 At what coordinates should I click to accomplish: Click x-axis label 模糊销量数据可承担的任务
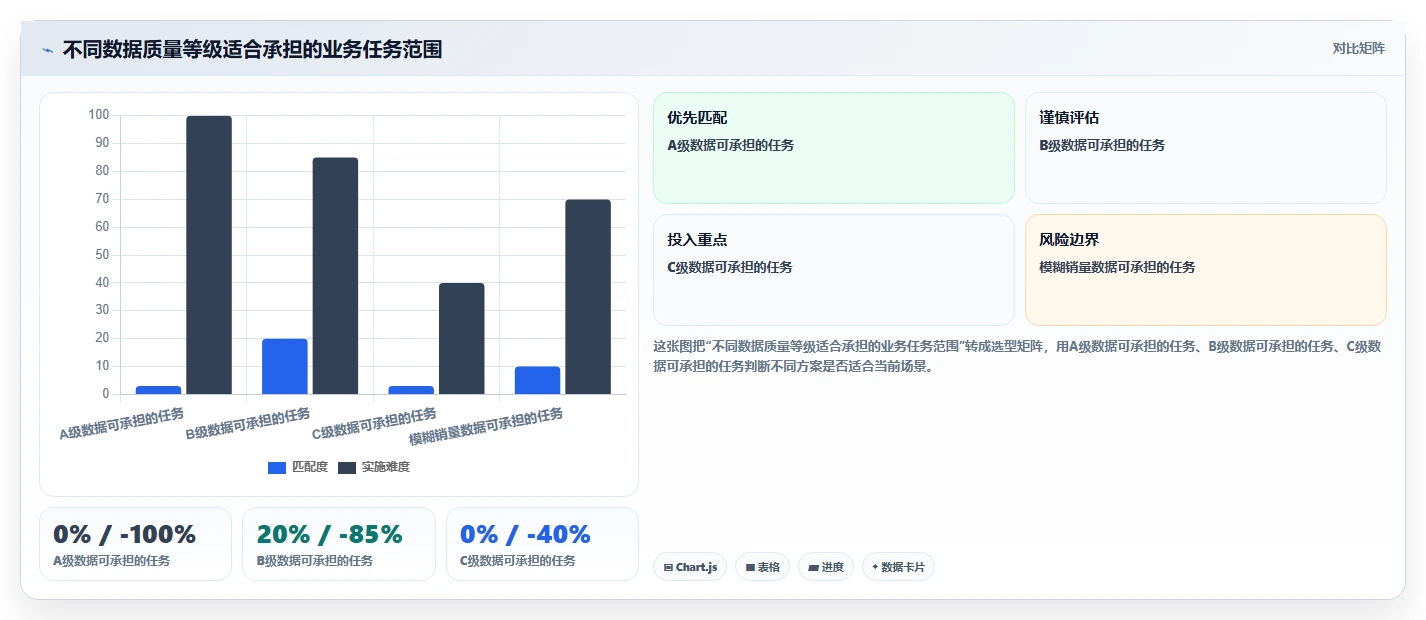486,427
